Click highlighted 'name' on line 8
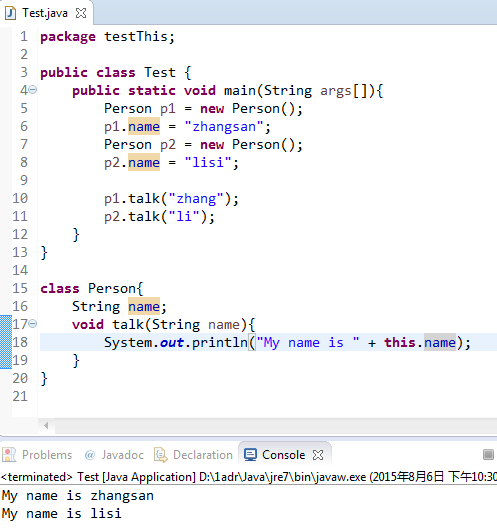The height and width of the screenshot is (529, 497). pyautogui.click(x=144, y=163)
